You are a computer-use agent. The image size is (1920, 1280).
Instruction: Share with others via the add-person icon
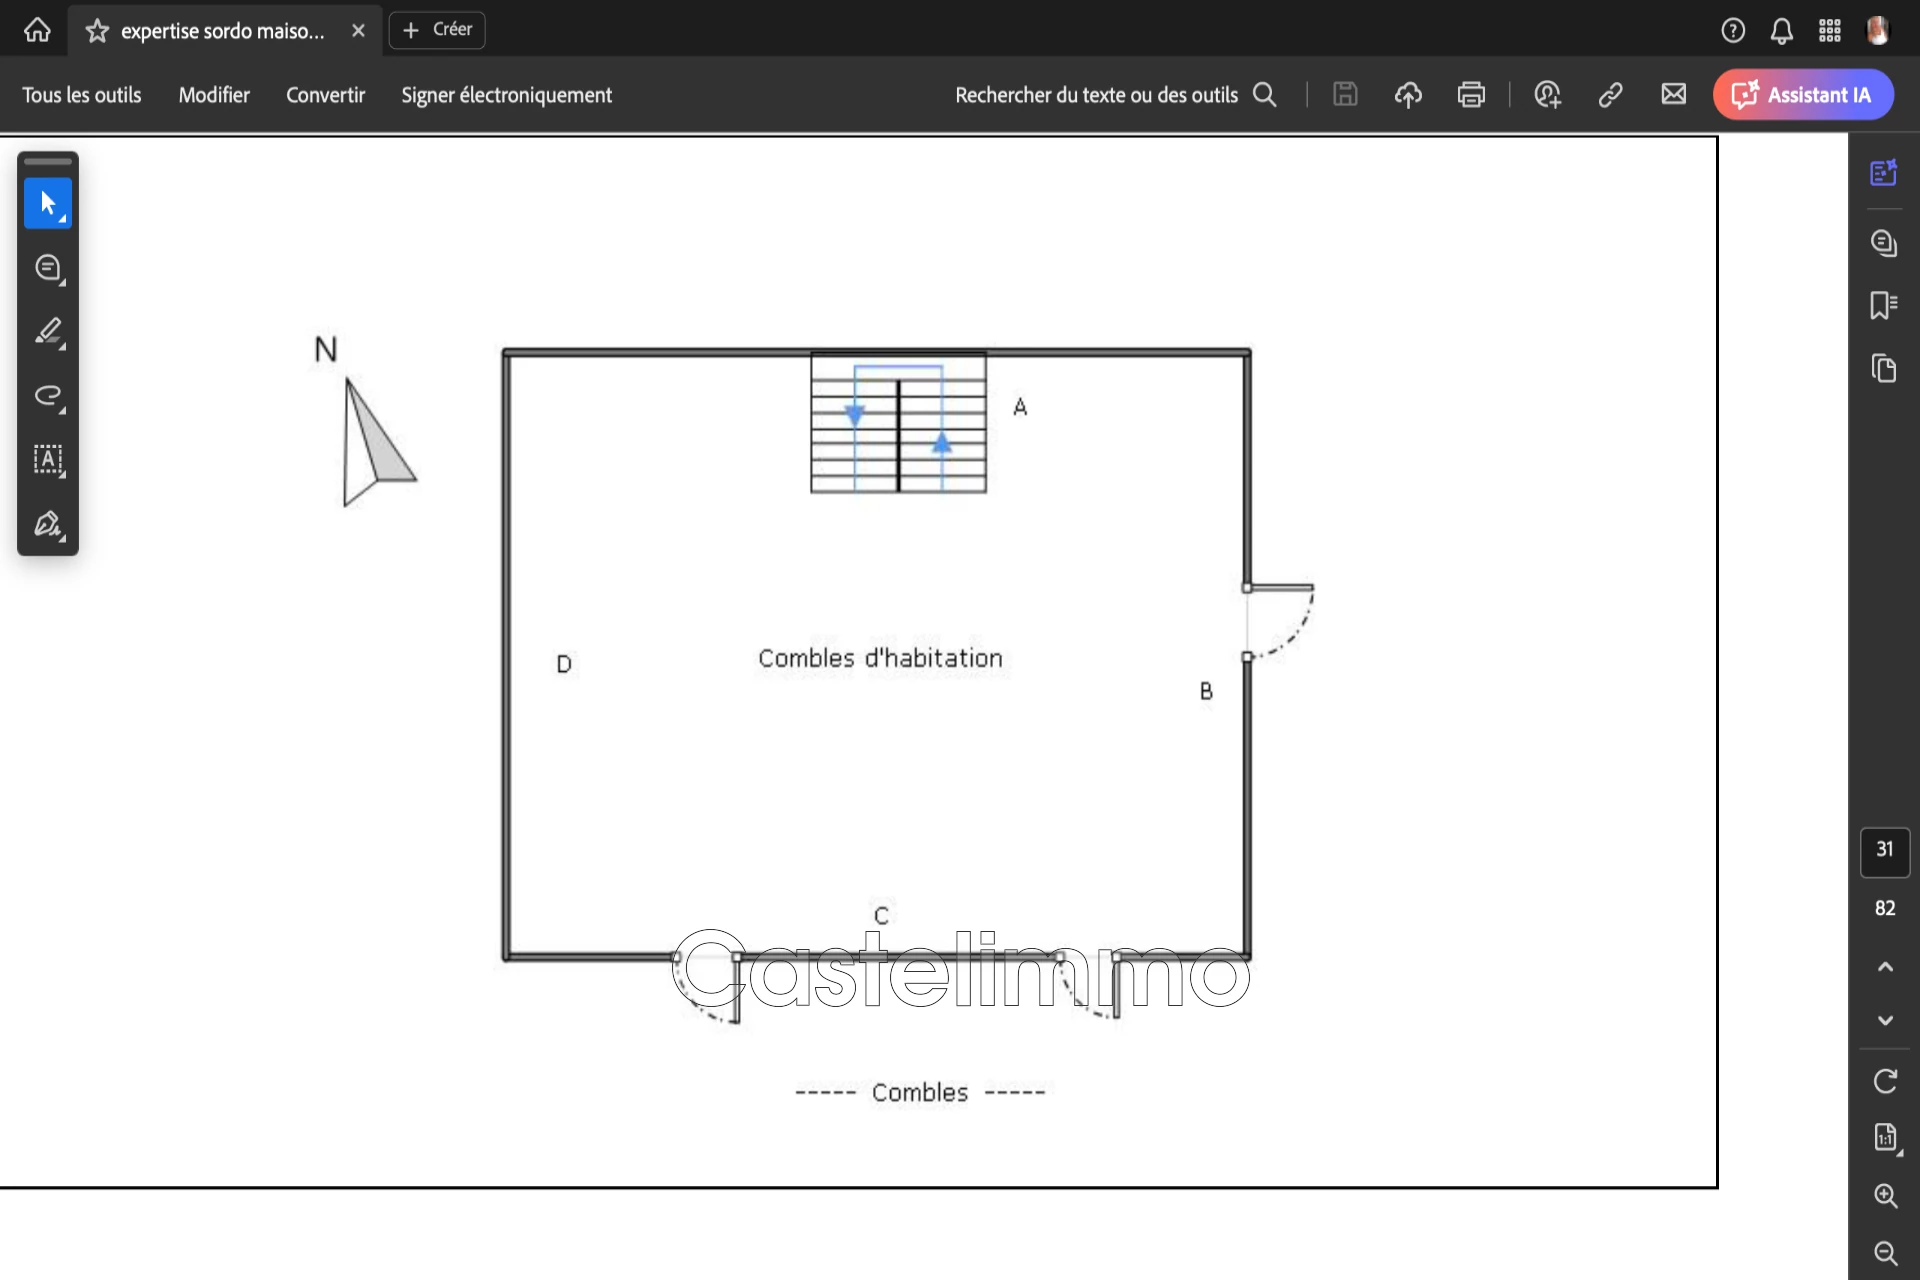[x=1547, y=95]
